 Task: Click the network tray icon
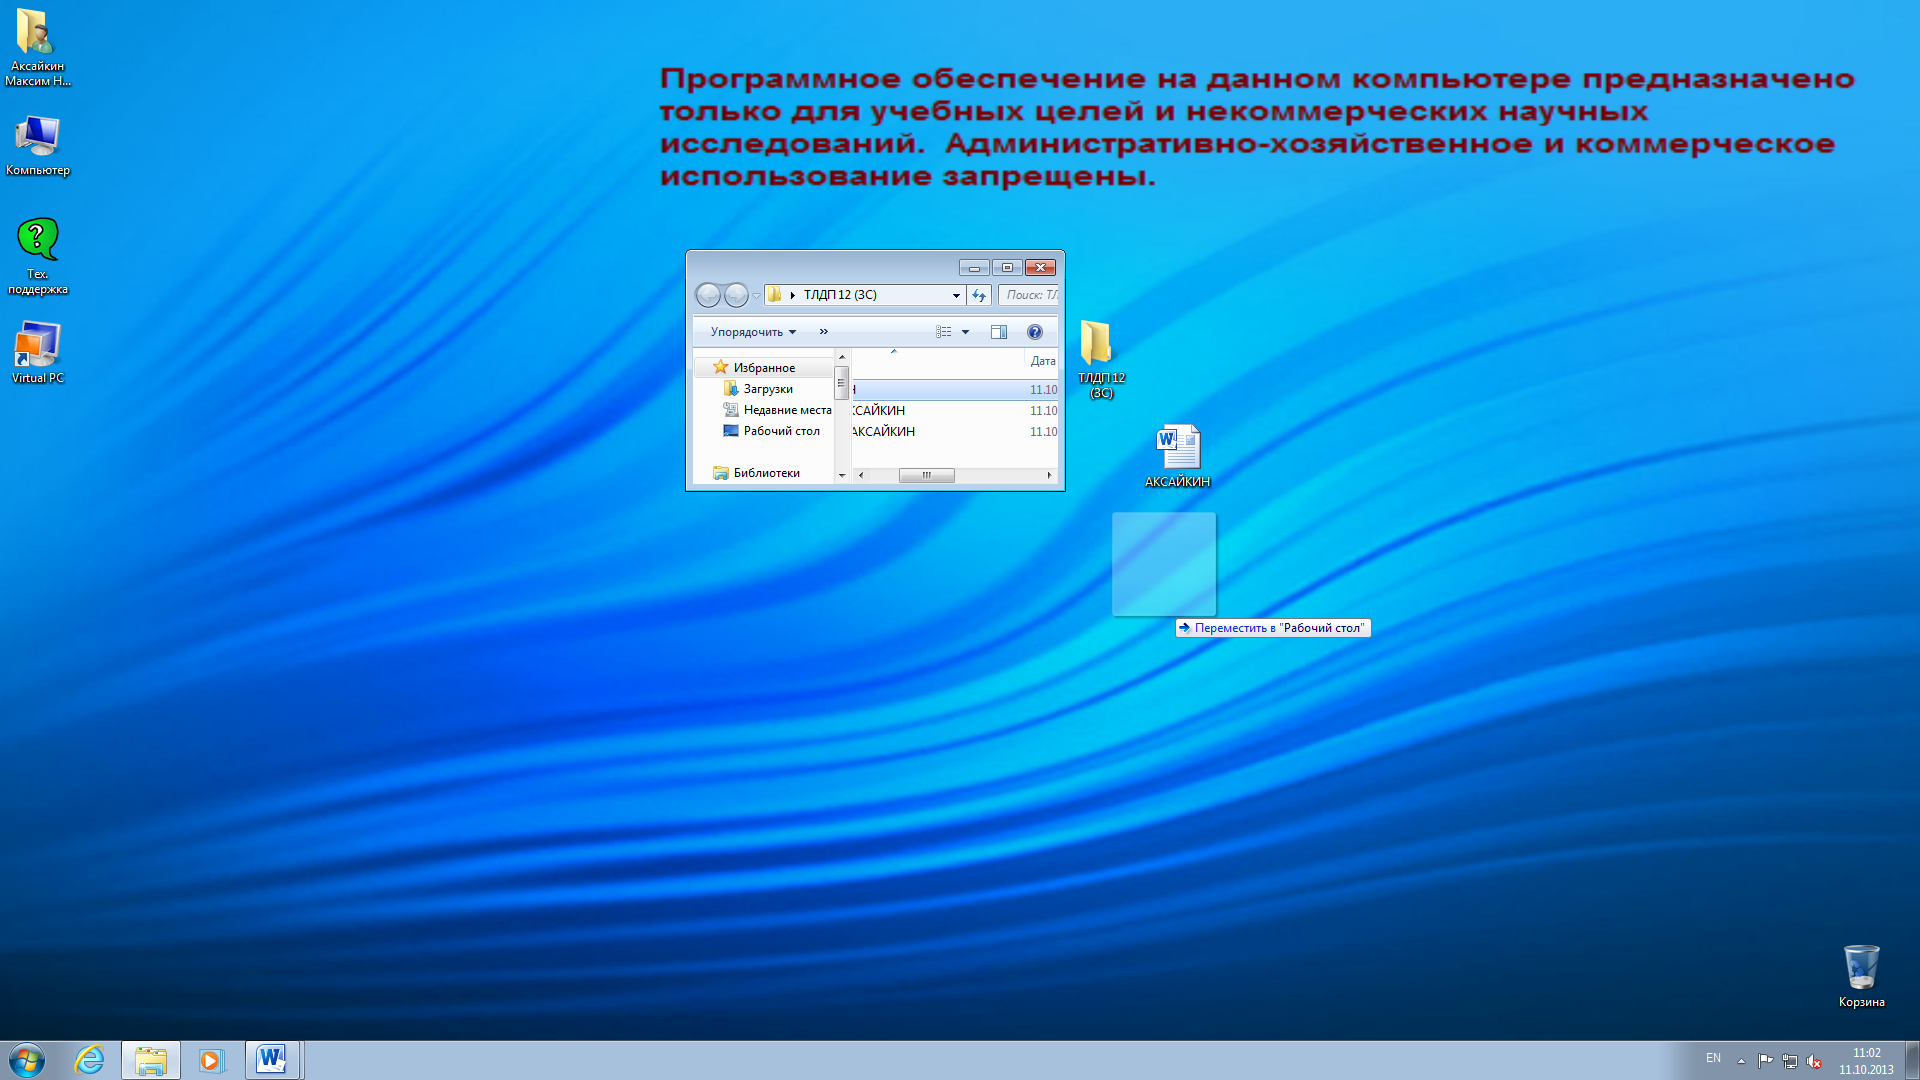click(x=1789, y=1061)
